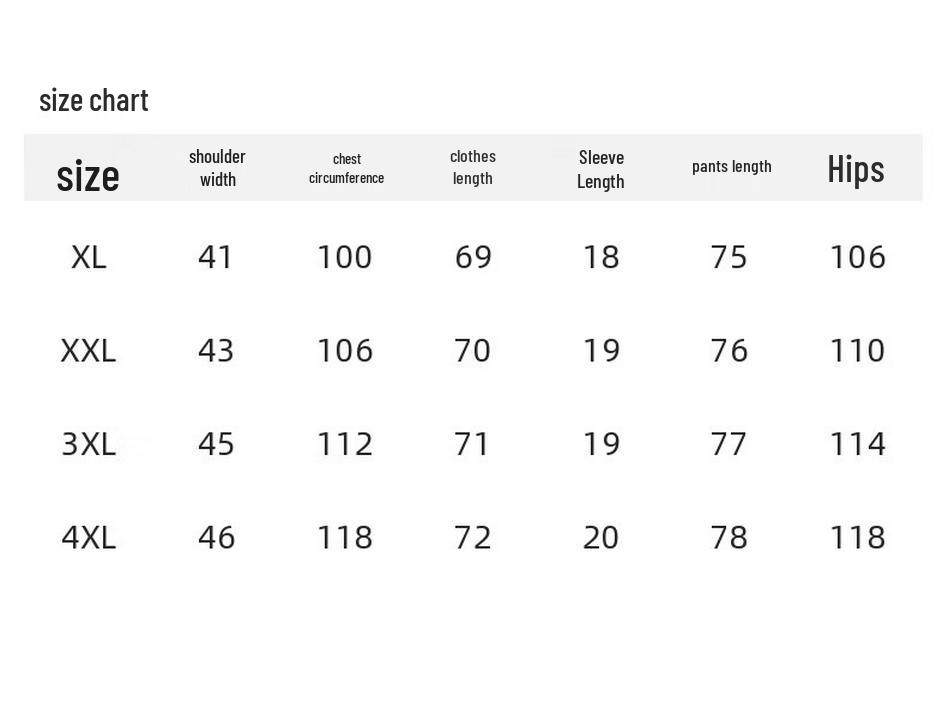Click the 'Hips' column header
The width and height of the screenshot is (947, 711).
click(x=856, y=169)
